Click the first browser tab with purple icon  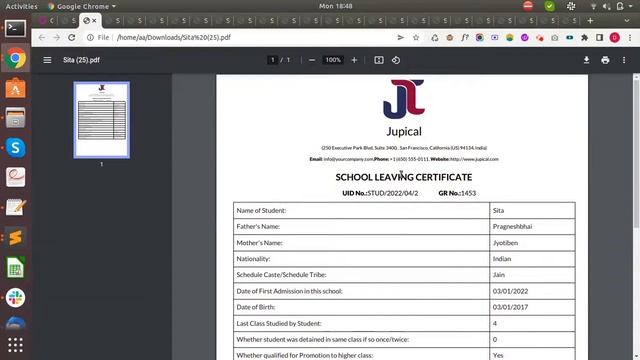pos(42,20)
